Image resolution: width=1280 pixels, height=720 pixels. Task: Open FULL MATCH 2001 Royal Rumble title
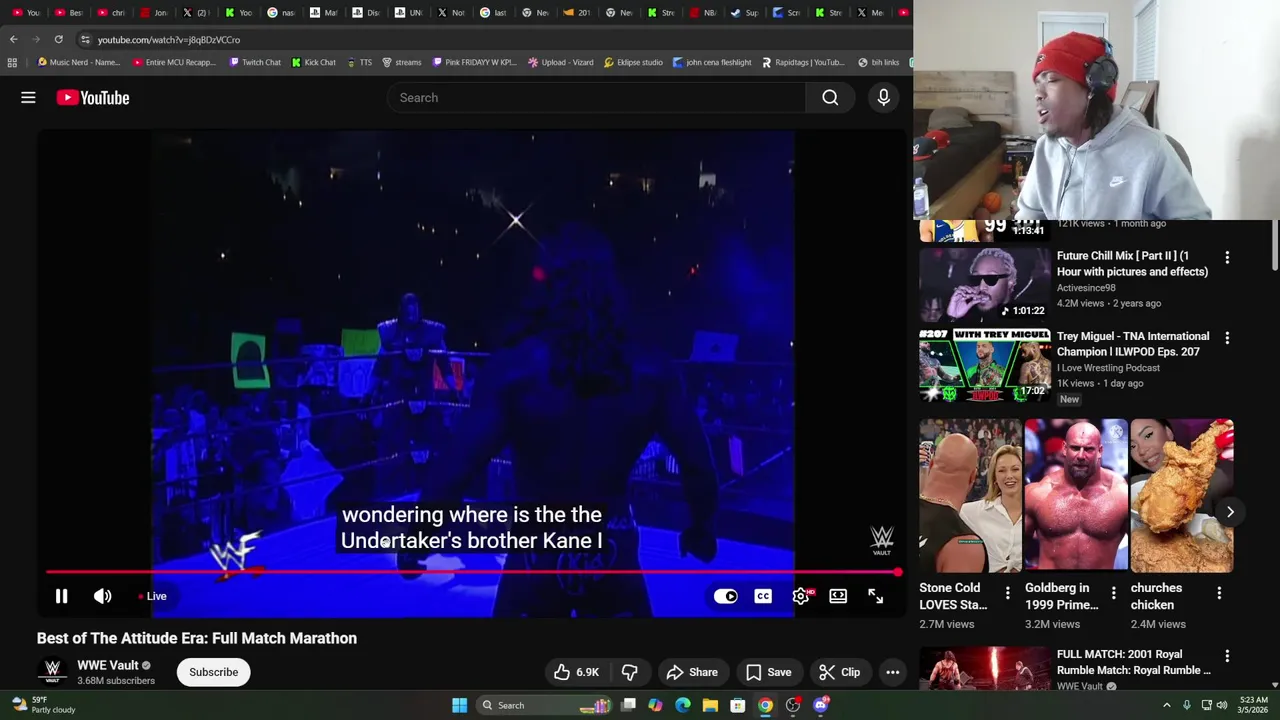pyautogui.click(x=1133, y=662)
